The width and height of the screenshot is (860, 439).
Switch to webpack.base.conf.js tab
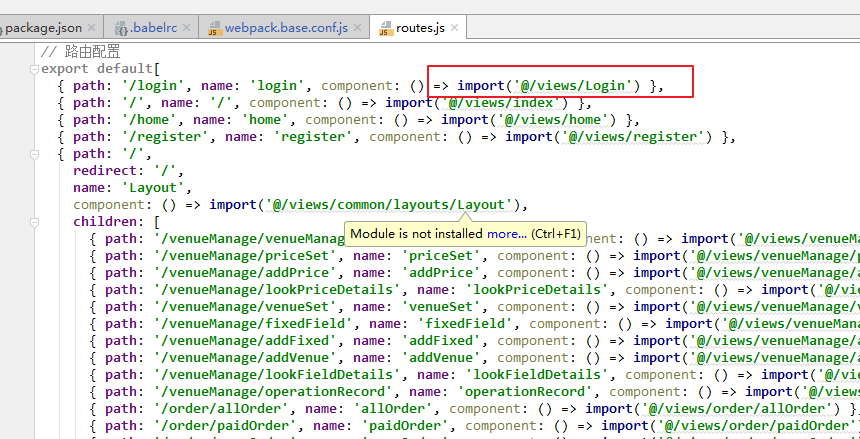coord(286,27)
